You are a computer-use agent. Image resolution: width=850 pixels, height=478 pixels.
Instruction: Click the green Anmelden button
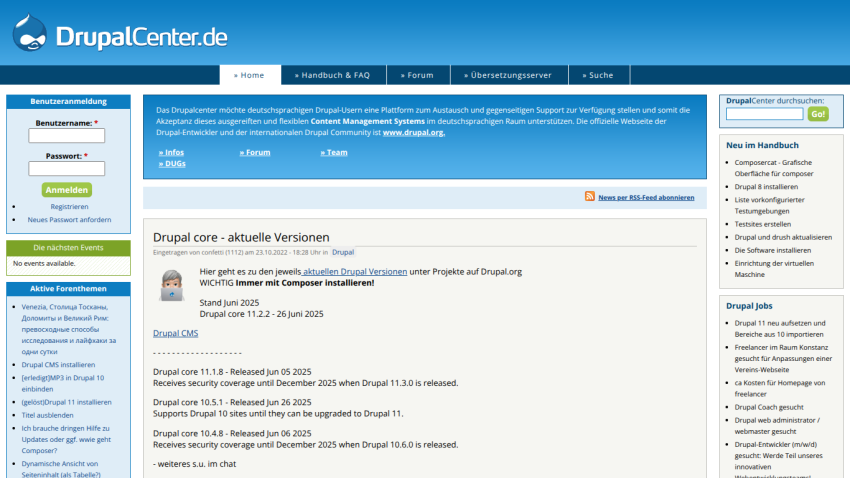pyautogui.click(x=67, y=190)
